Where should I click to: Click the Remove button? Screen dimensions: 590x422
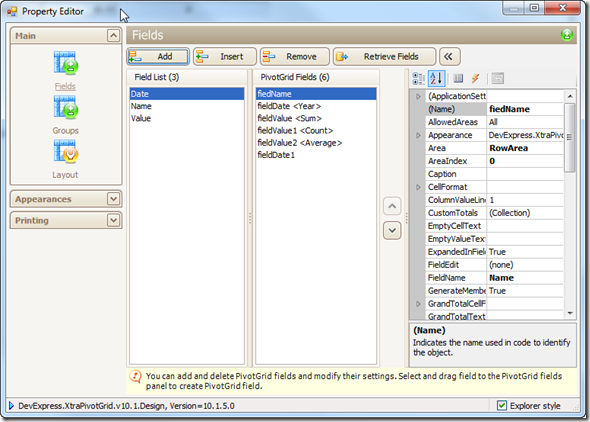tap(295, 57)
